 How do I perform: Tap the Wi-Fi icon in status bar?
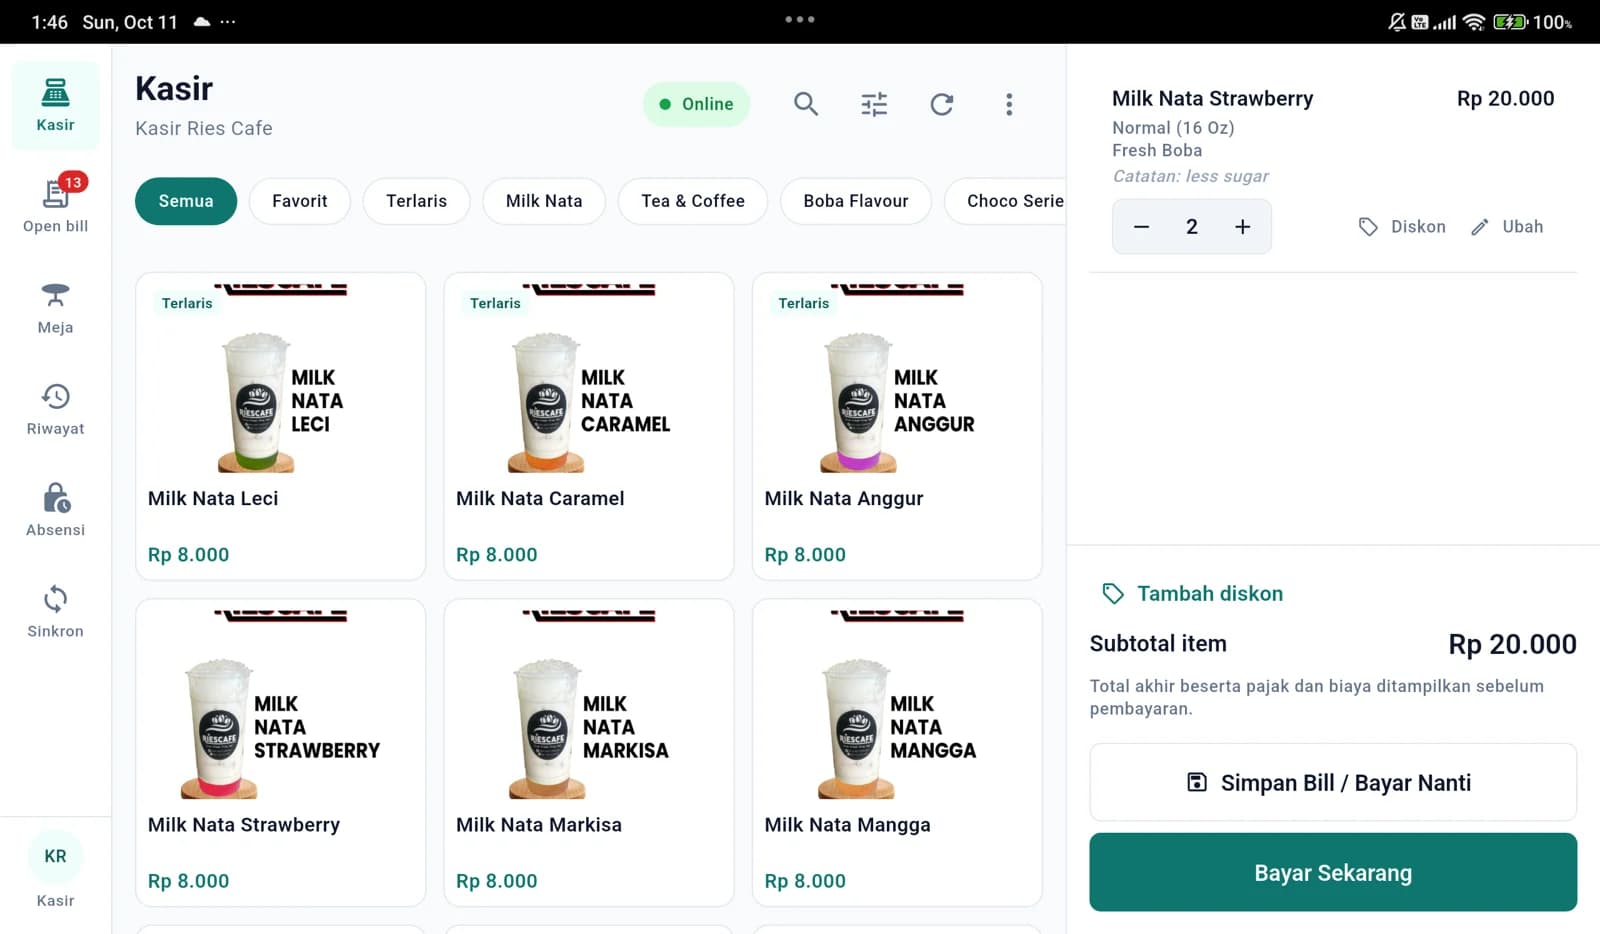tap(1473, 22)
